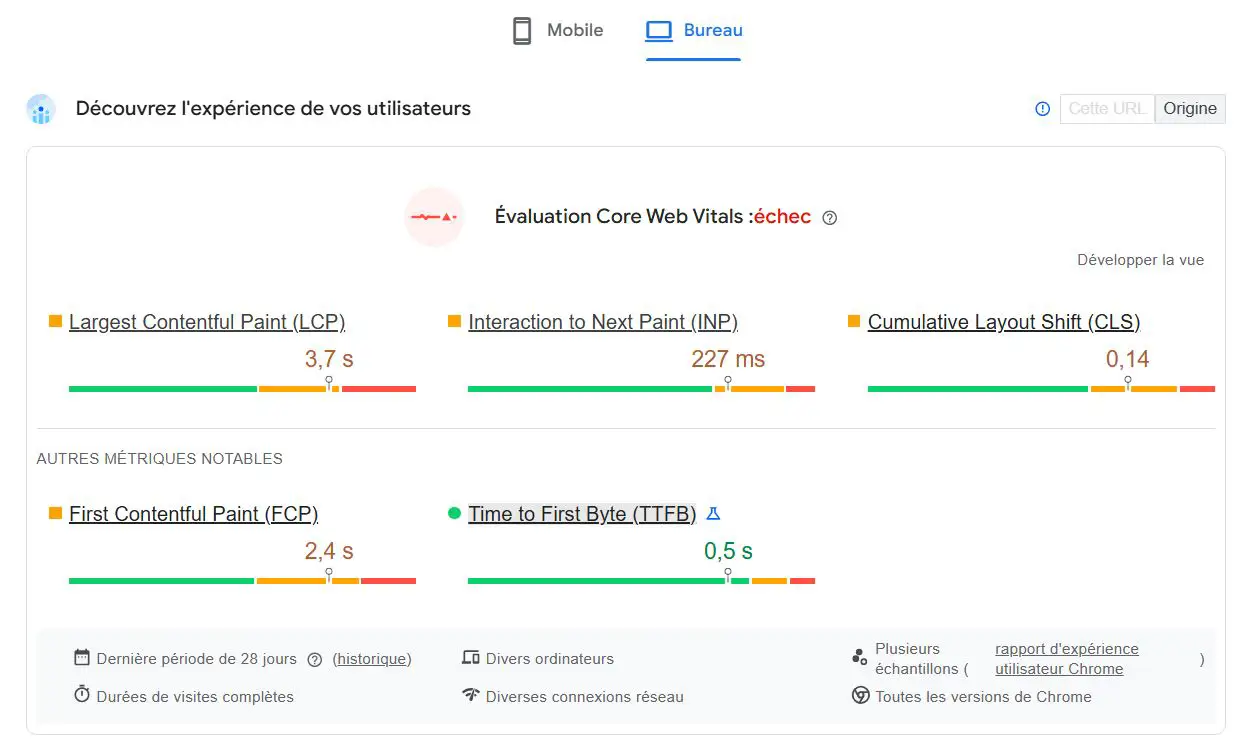Click the historique link
Screen dimensions: 1243x751
[x=372, y=659]
